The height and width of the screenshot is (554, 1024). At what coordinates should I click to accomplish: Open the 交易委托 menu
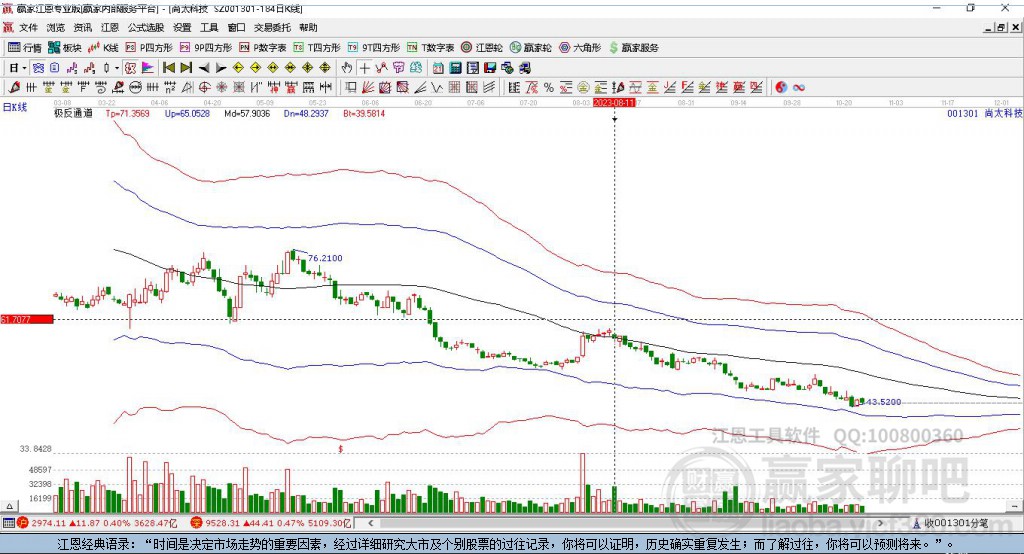pyautogui.click(x=272, y=27)
